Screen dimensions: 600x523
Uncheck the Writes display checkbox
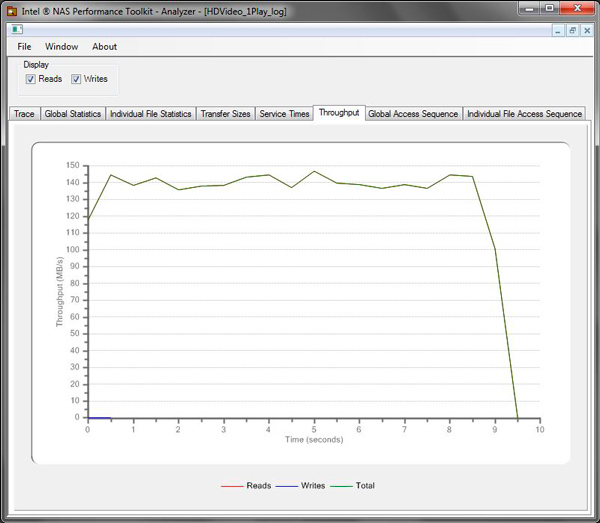click(76, 79)
